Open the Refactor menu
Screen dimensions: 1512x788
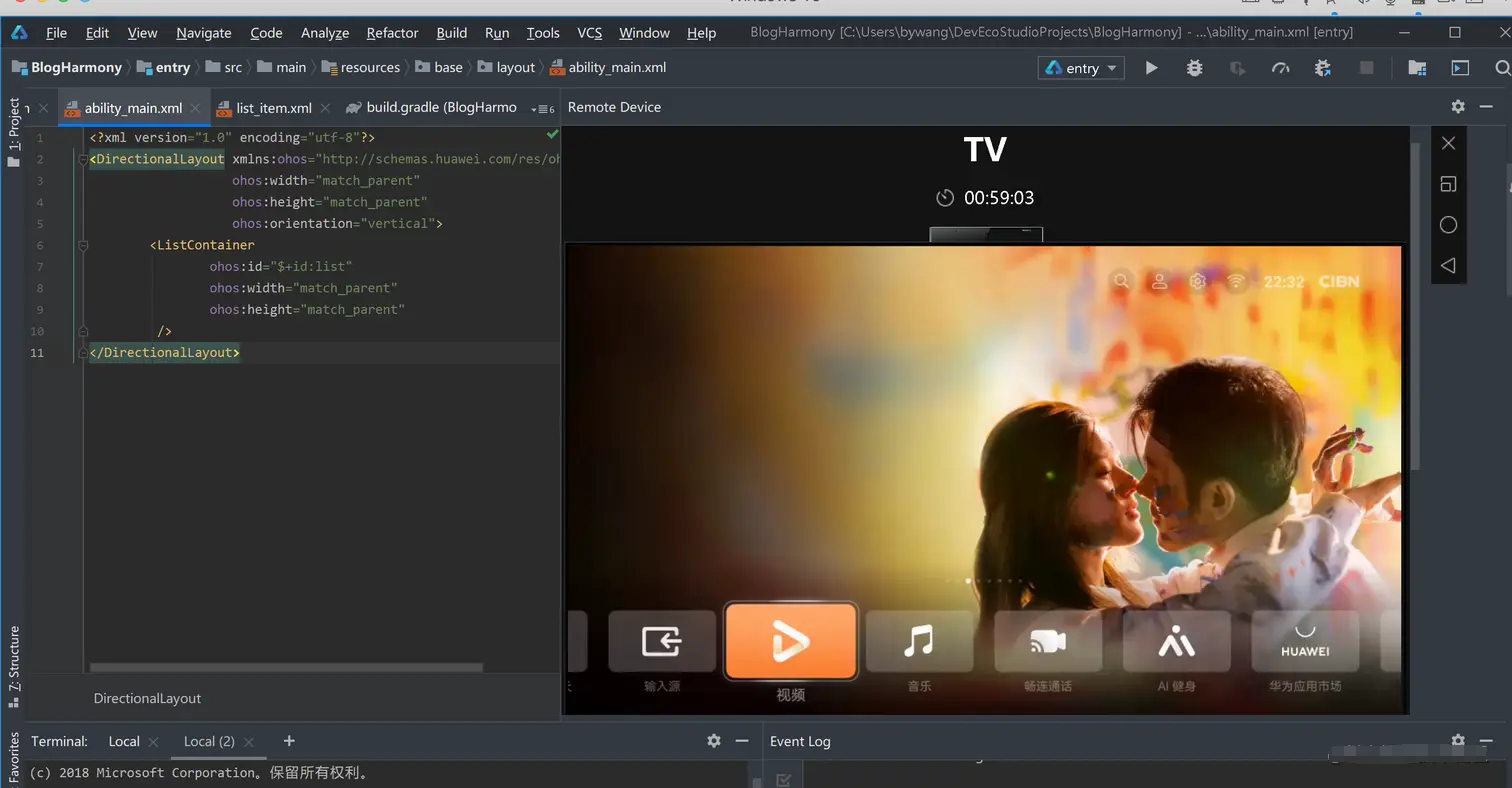pos(392,33)
